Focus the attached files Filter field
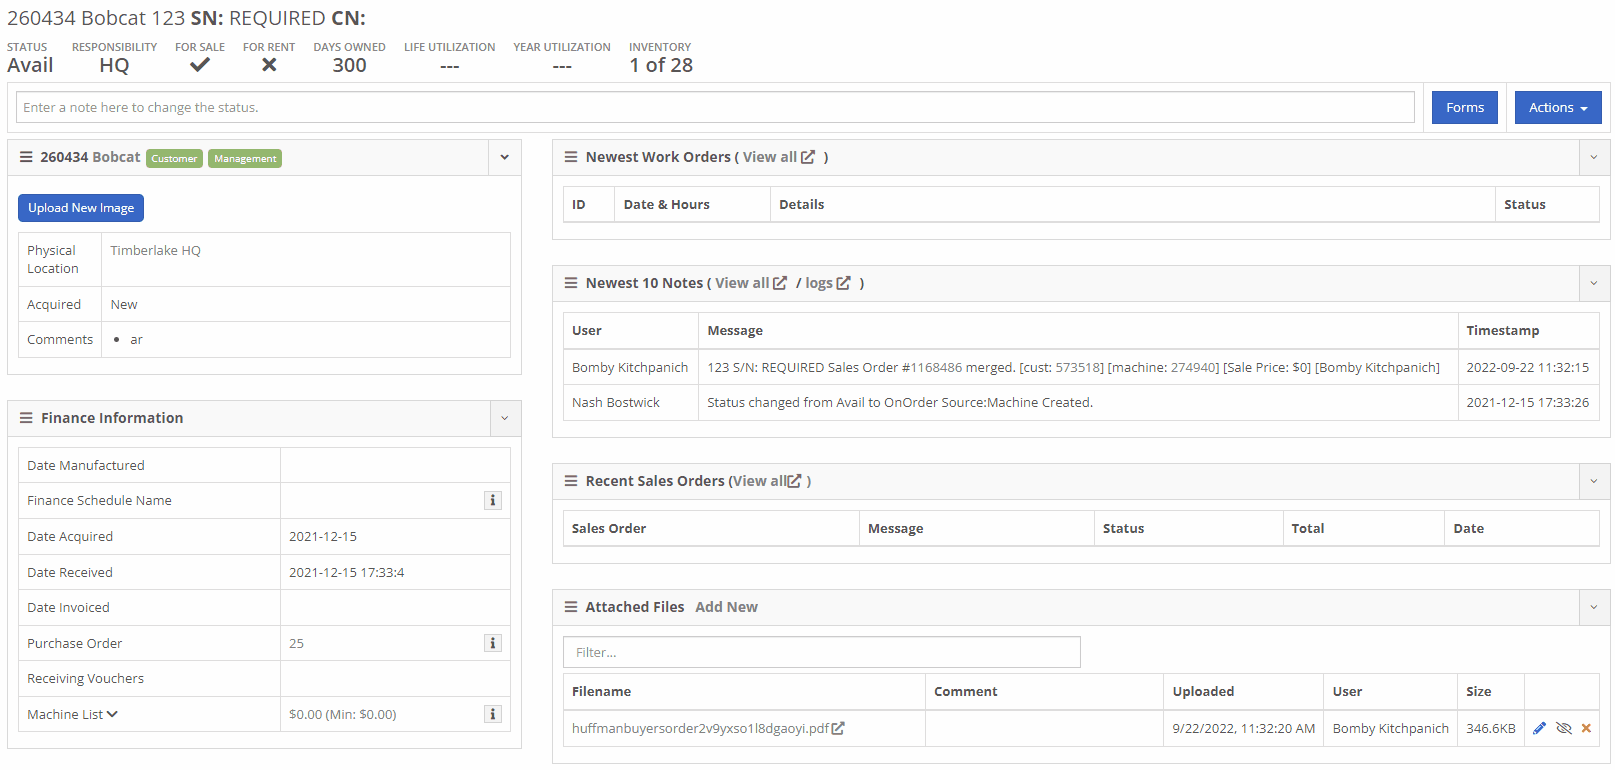This screenshot has width=1615, height=770. point(822,652)
